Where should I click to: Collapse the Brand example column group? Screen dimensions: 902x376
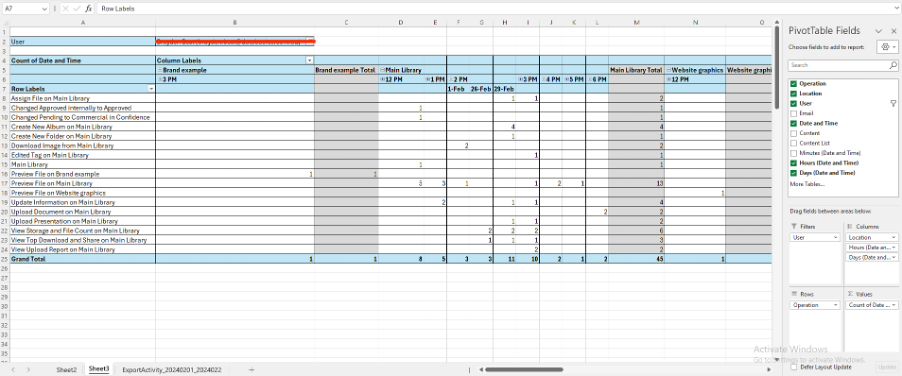coord(160,70)
